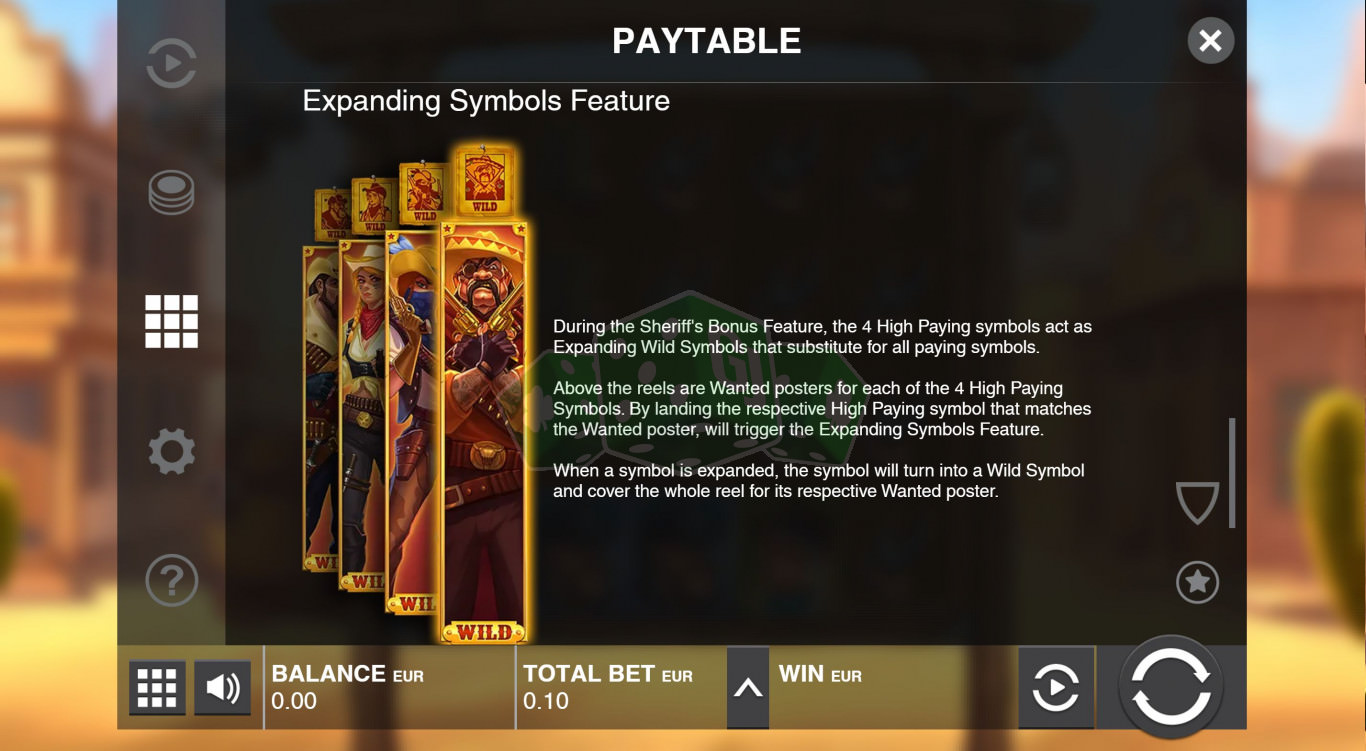The height and width of the screenshot is (751, 1366).
Task: Click the Expanding Symbols Feature title
Action: [486, 101]
